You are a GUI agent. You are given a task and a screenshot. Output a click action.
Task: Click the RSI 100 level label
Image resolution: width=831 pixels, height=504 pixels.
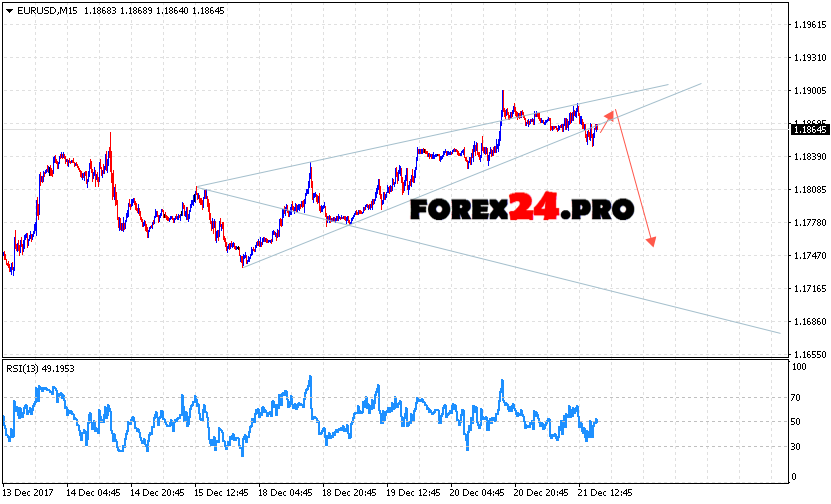coord(797,368)
